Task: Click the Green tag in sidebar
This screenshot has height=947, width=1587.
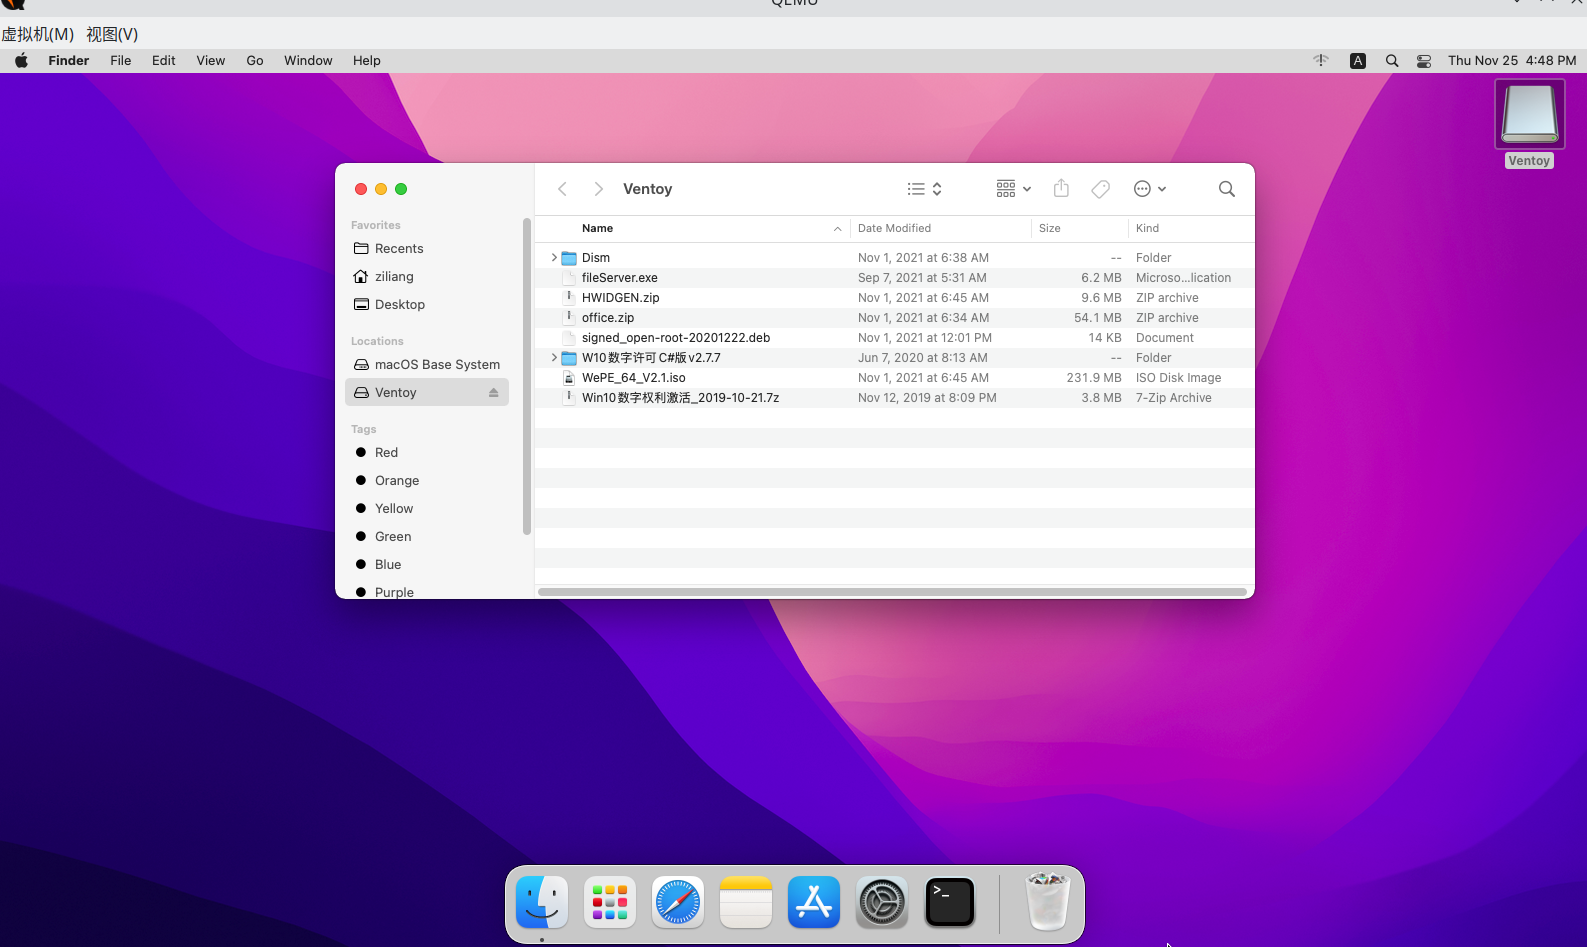Action: [427, 537]
